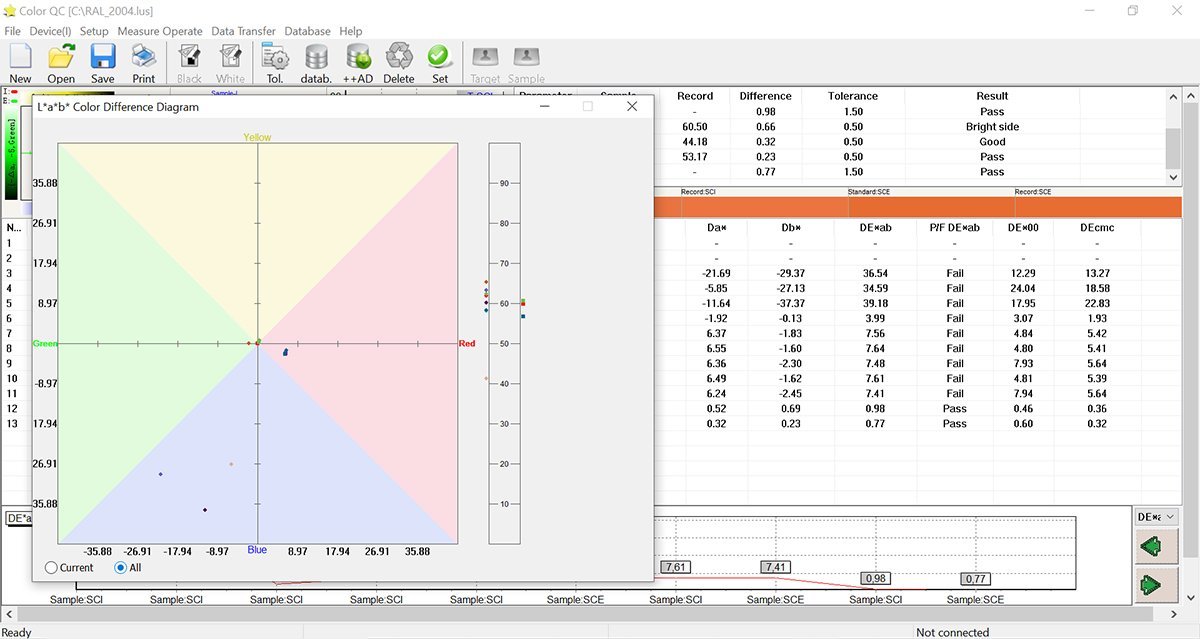Image resolution: width=1200 pixels, height=639 pixels.
Task: Click the Delete recycle icon
Action: click(399, 62)
